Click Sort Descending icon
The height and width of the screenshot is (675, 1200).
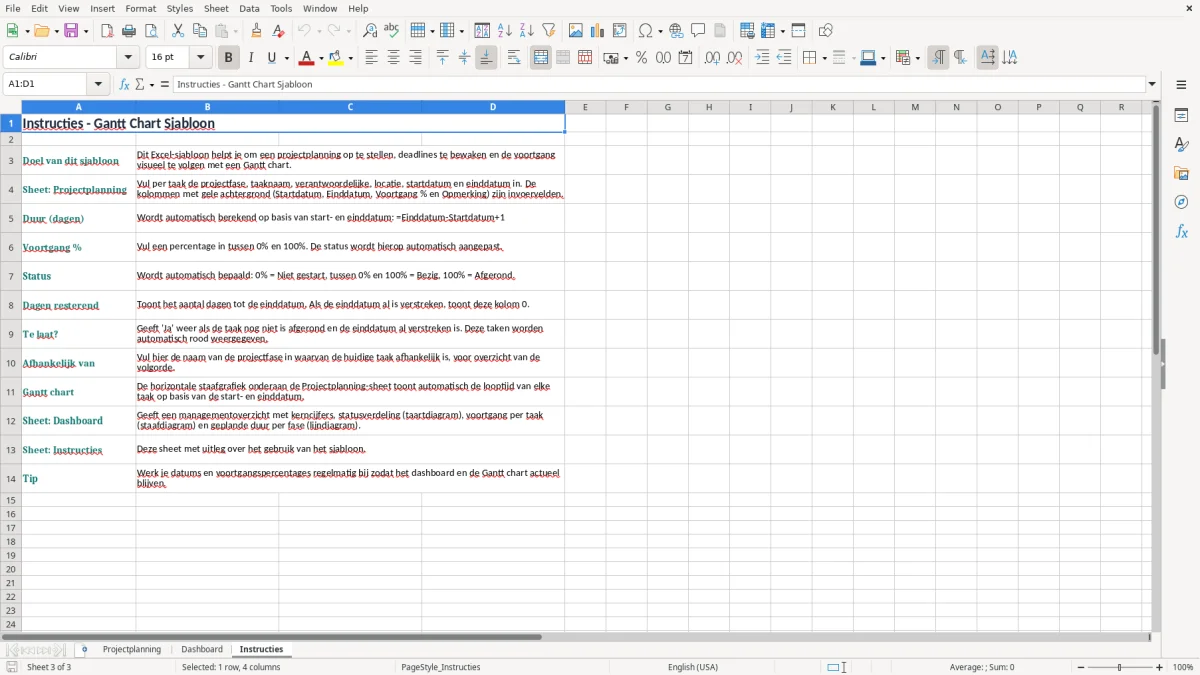(x=527, y=31)
